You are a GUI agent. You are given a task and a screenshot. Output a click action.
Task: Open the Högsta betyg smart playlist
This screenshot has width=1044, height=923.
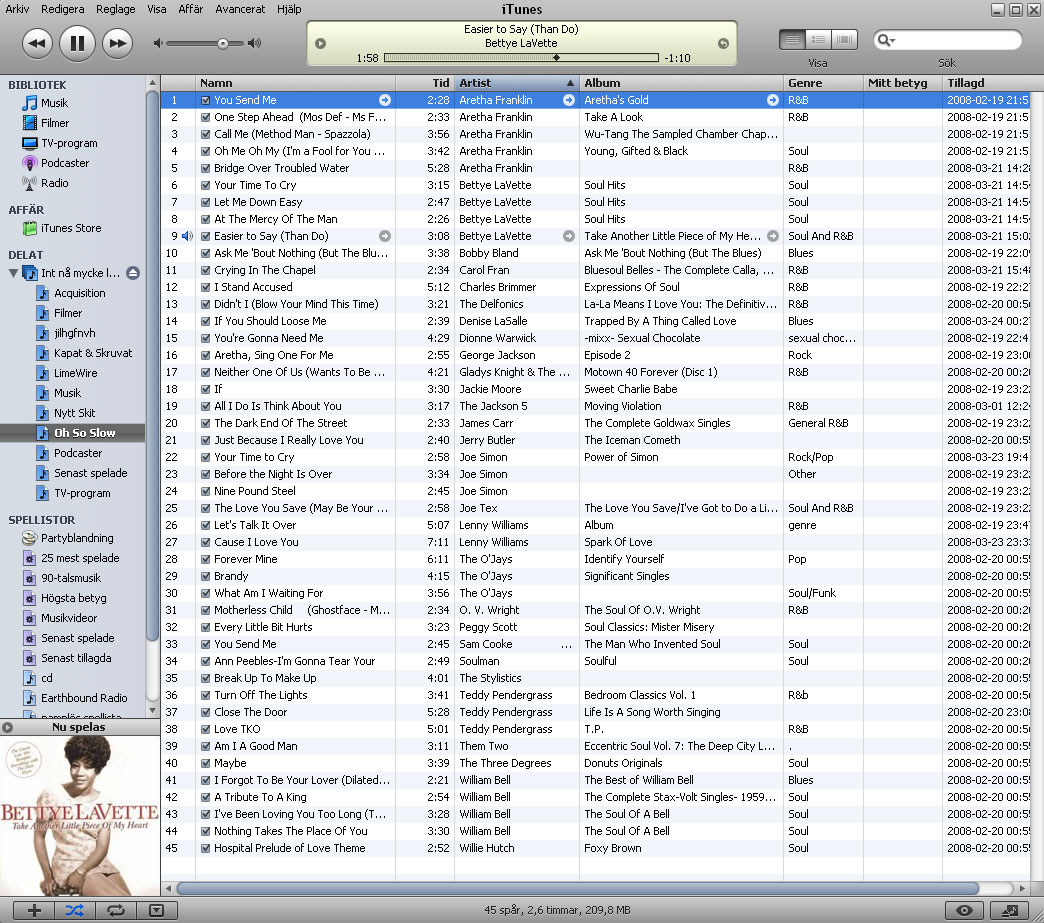(73, 598)
